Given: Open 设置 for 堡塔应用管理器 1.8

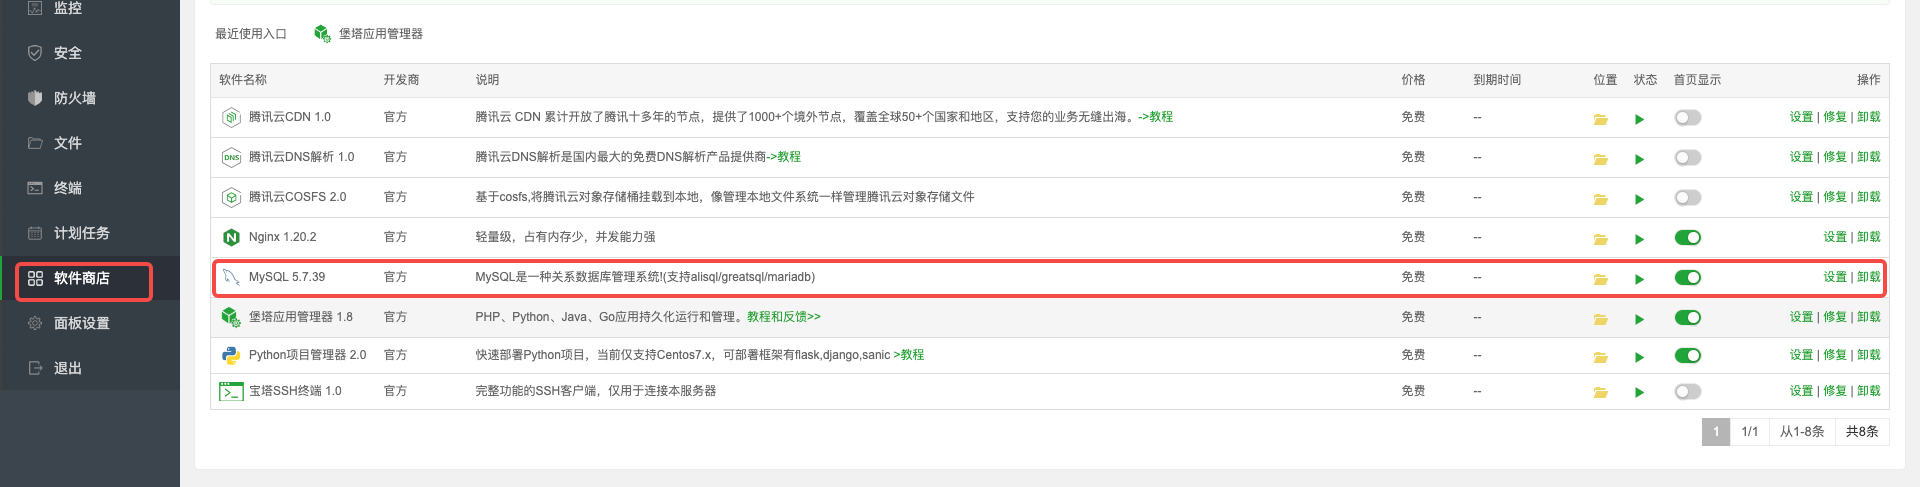Looking at the screenshot, I should pyautogui.click(x=1801, y=317).
